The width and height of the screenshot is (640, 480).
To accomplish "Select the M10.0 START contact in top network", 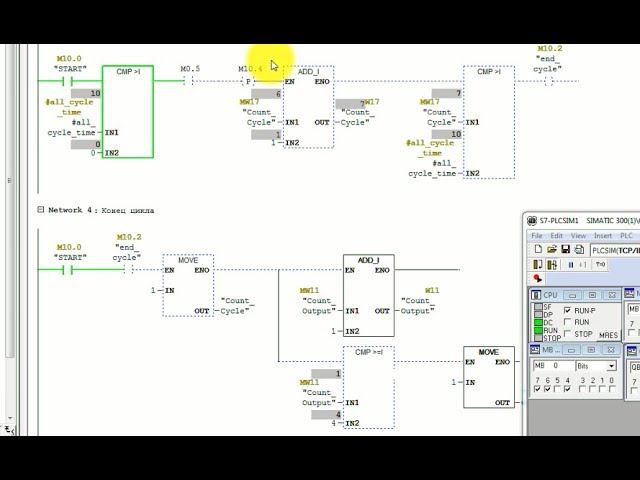I will [68, 82].
